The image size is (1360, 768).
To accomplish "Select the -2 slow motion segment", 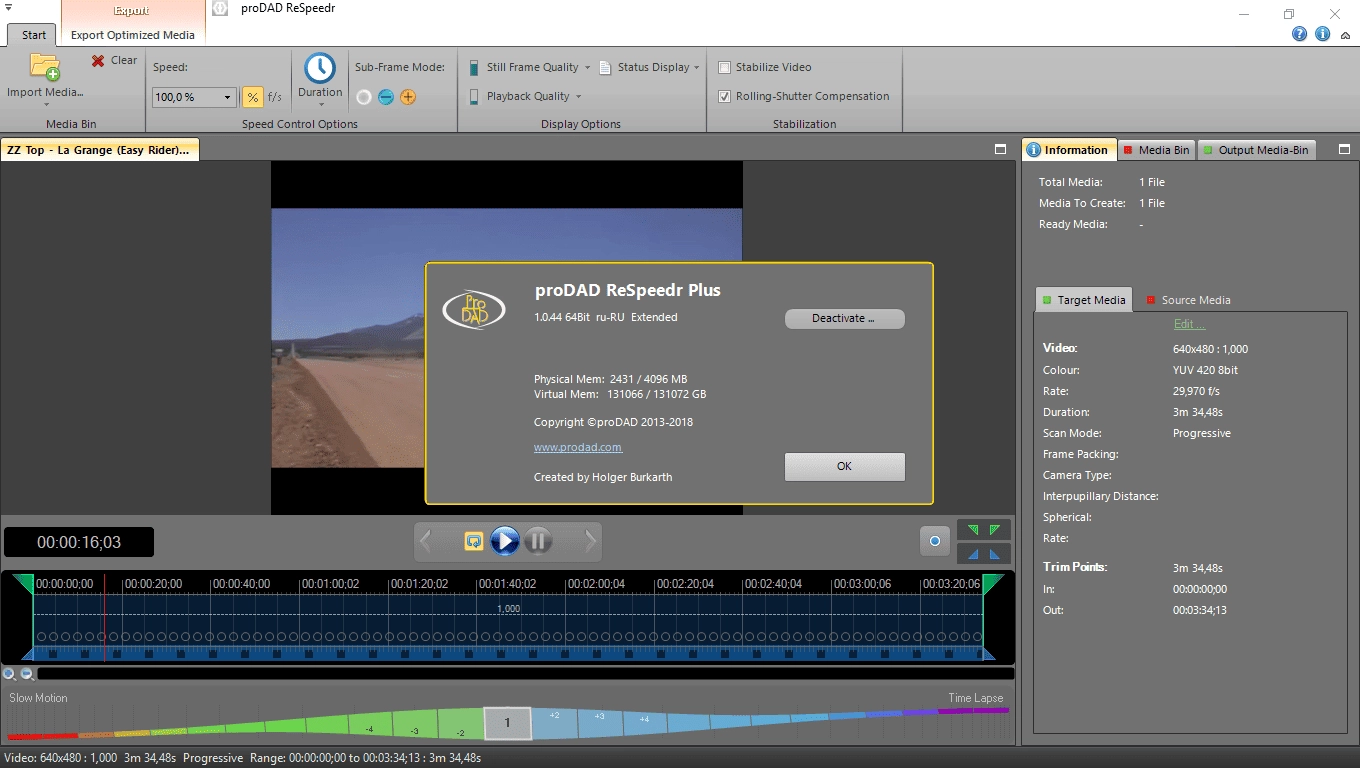I will (x=462, y=725).
